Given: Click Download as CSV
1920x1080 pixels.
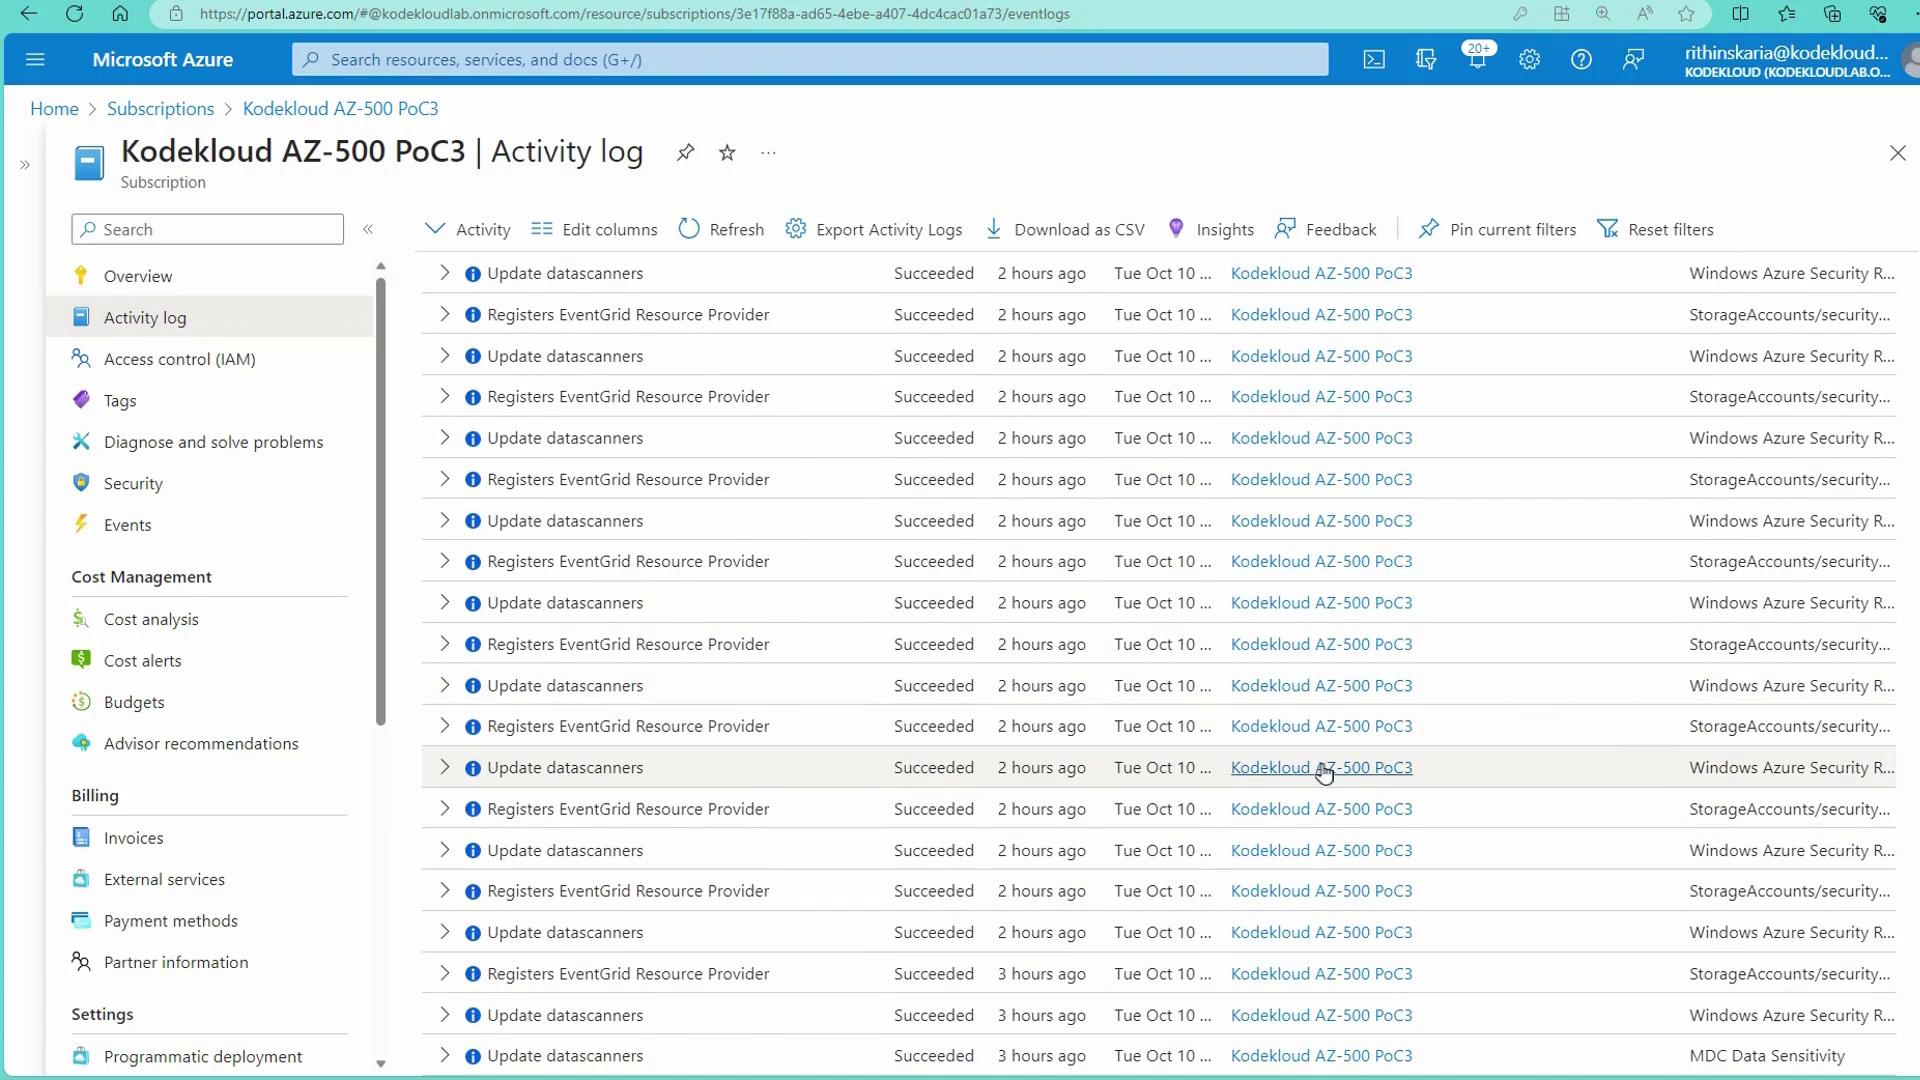Looking at the screenshot, I should point(1065,229).
